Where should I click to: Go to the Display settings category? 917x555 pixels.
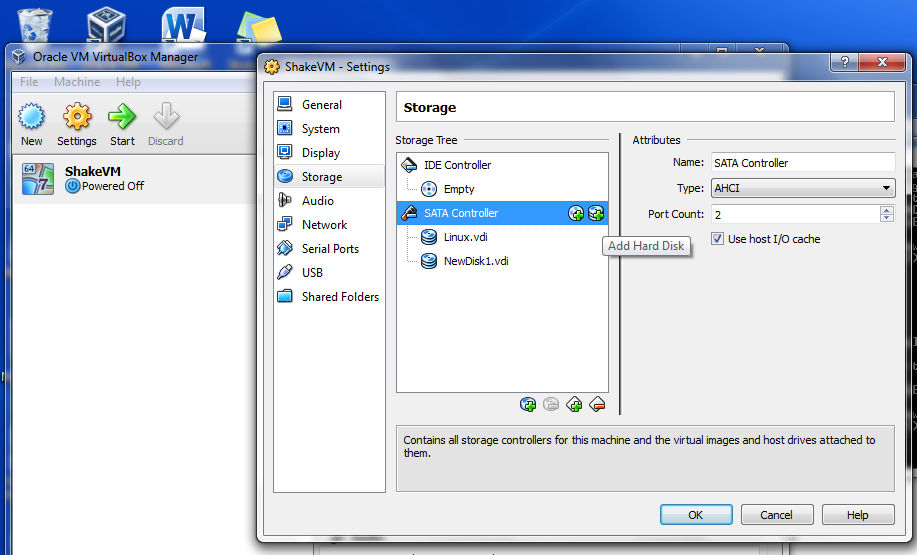329,153
